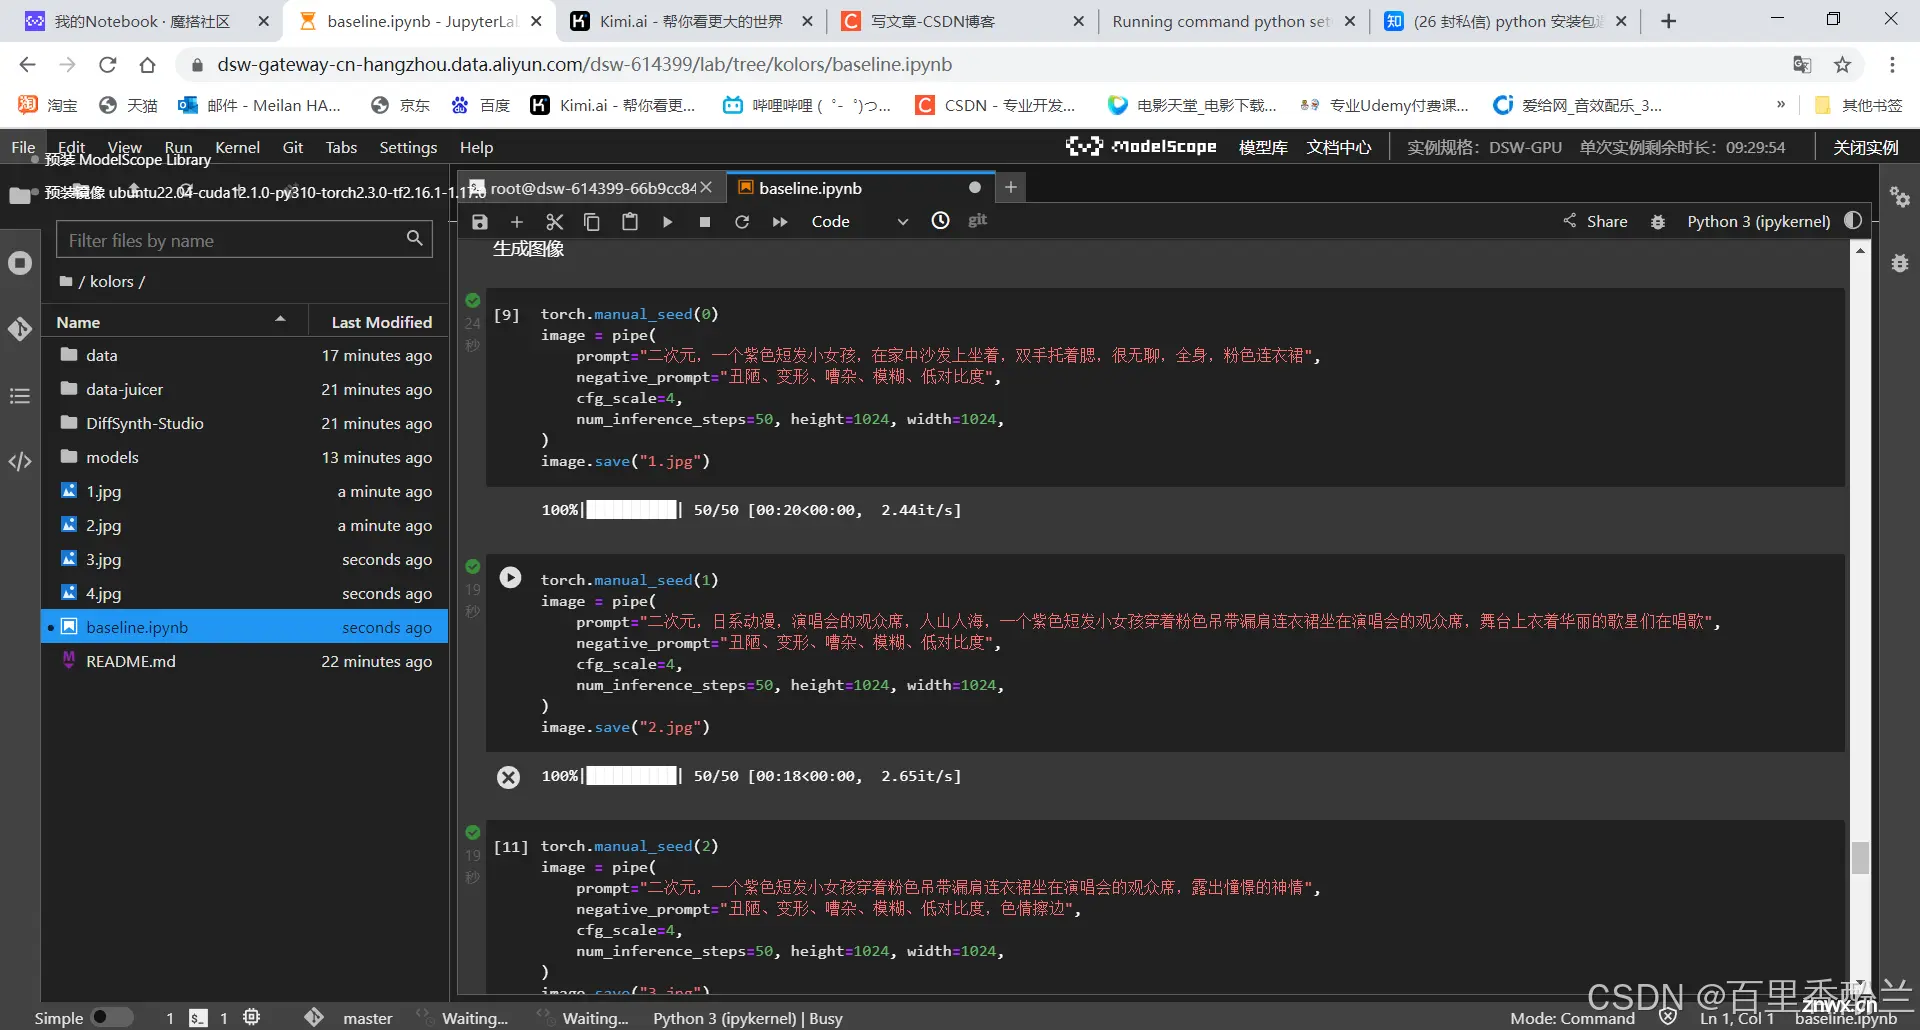
Task: Click the Last Modified column header
Action: pos(381,322)
